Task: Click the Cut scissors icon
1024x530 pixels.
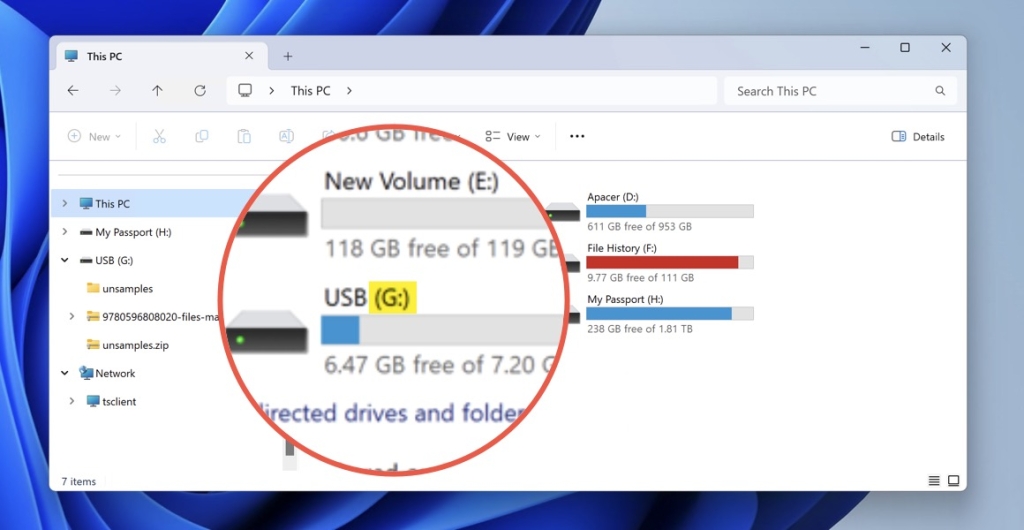Action: 159,136
